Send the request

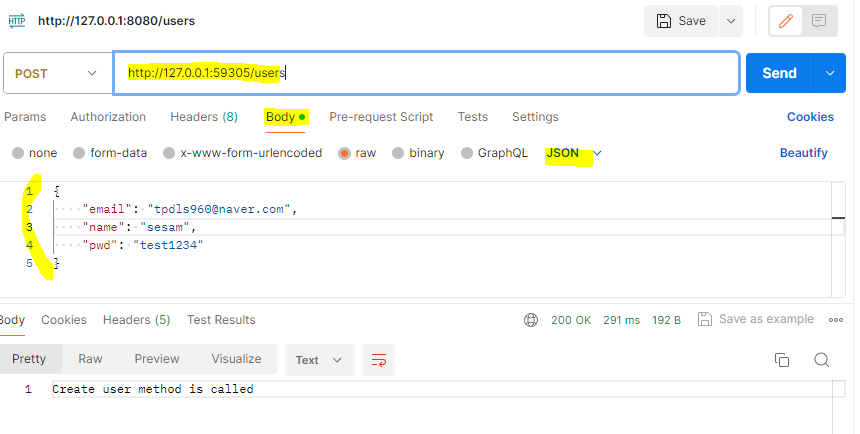pos(779,73)
